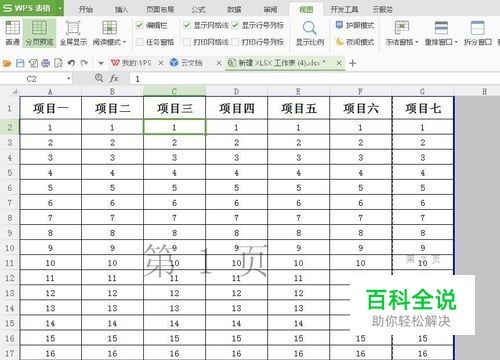Select the selected cell C2 containing 1
The image size is (500, 360).
coord(174,127)
